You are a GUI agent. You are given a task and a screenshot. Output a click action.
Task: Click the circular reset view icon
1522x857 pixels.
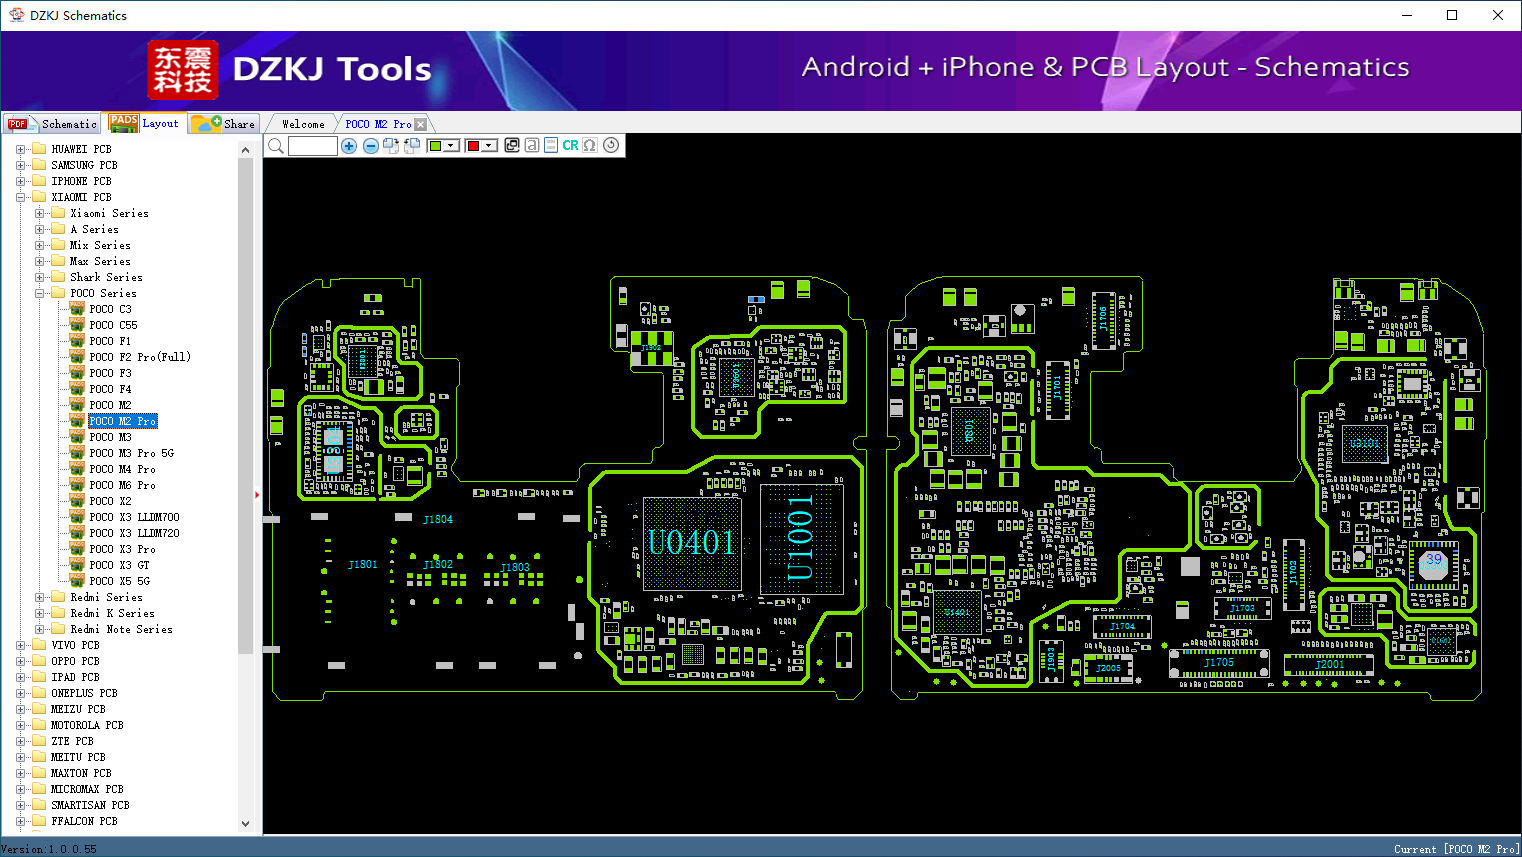611,145
